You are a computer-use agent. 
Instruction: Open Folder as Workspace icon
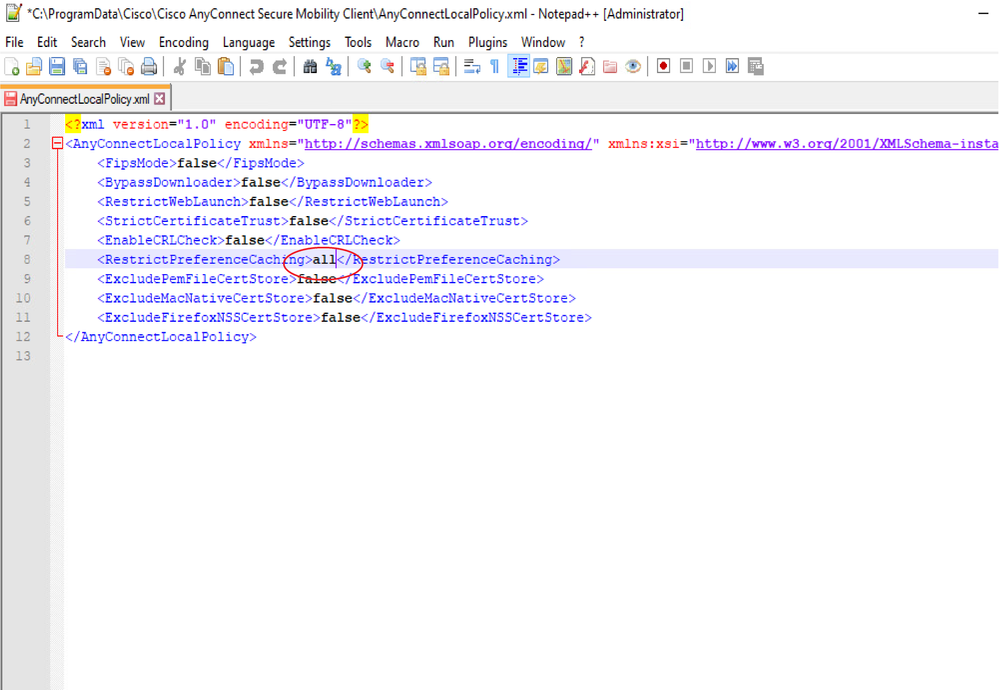point(610,66)
